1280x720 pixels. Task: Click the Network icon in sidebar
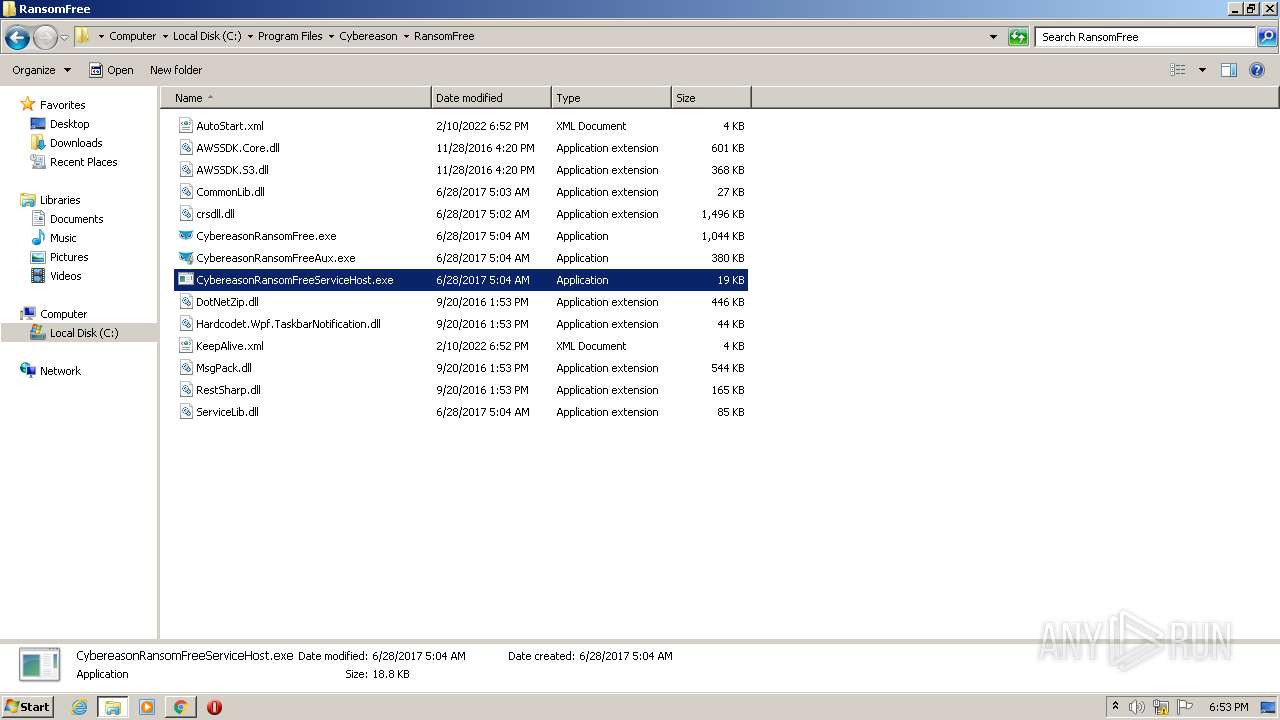tap(28, 370)
